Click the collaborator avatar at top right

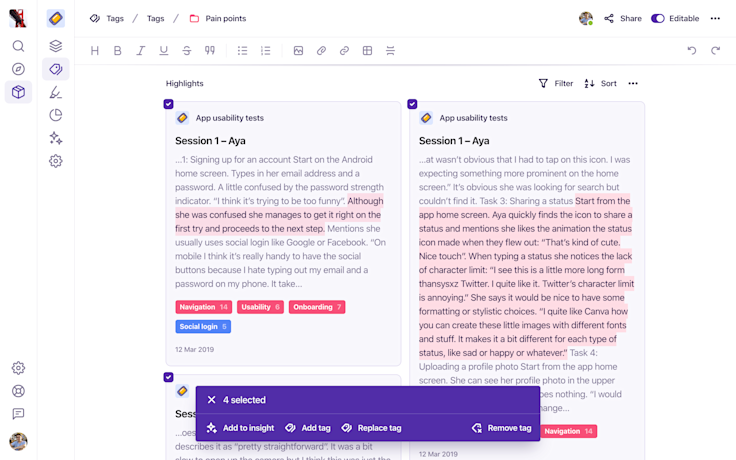[x=586, y=18]
